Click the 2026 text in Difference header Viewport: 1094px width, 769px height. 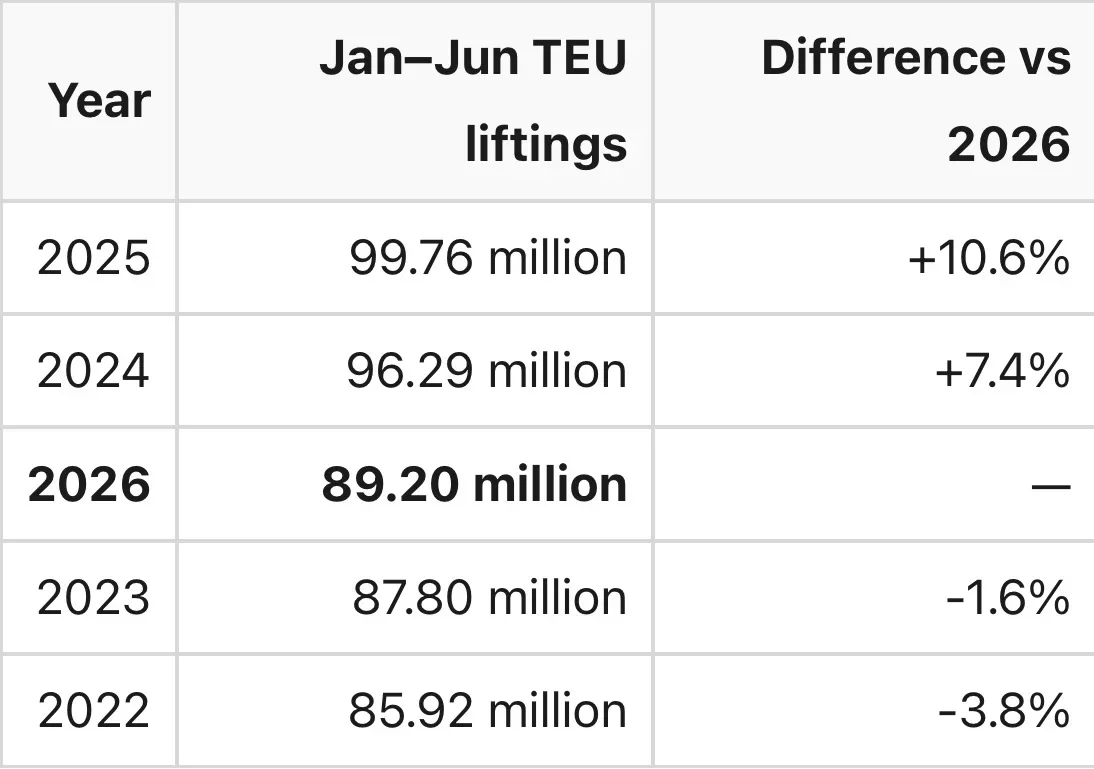(1009, 144)
